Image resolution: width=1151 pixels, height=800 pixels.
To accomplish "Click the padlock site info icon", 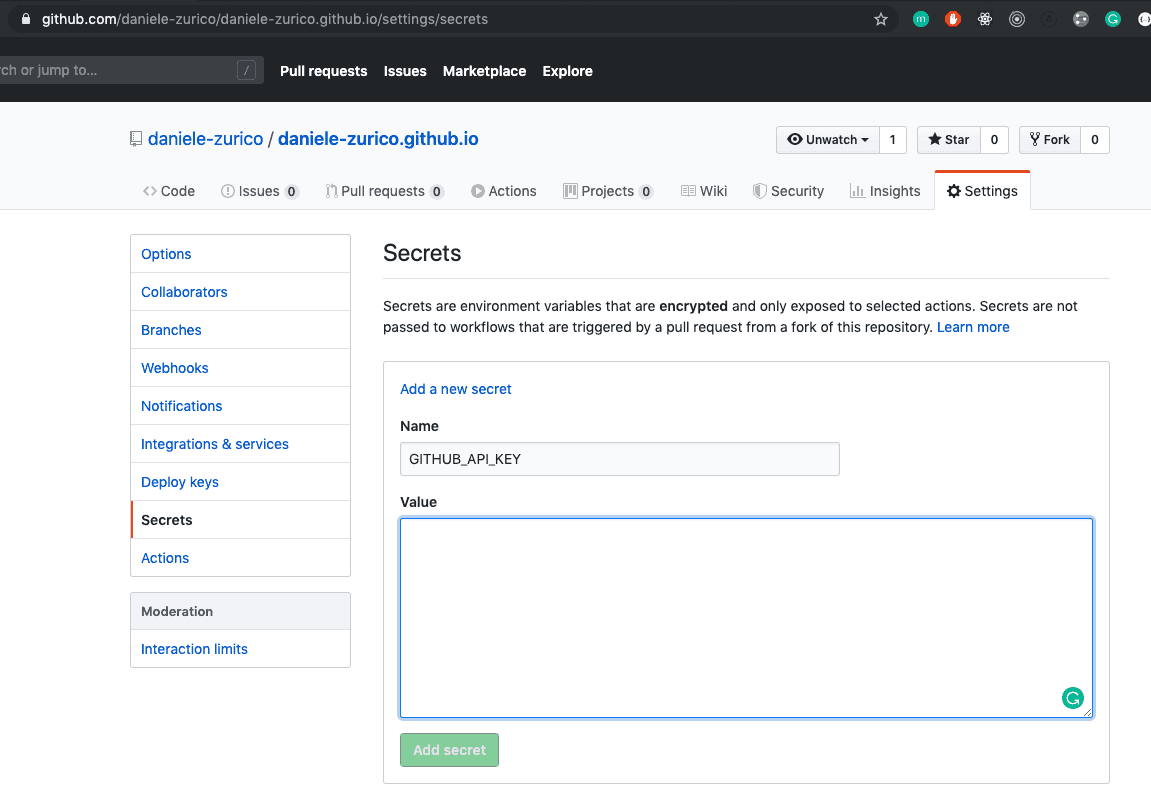I will coord(26,19).
